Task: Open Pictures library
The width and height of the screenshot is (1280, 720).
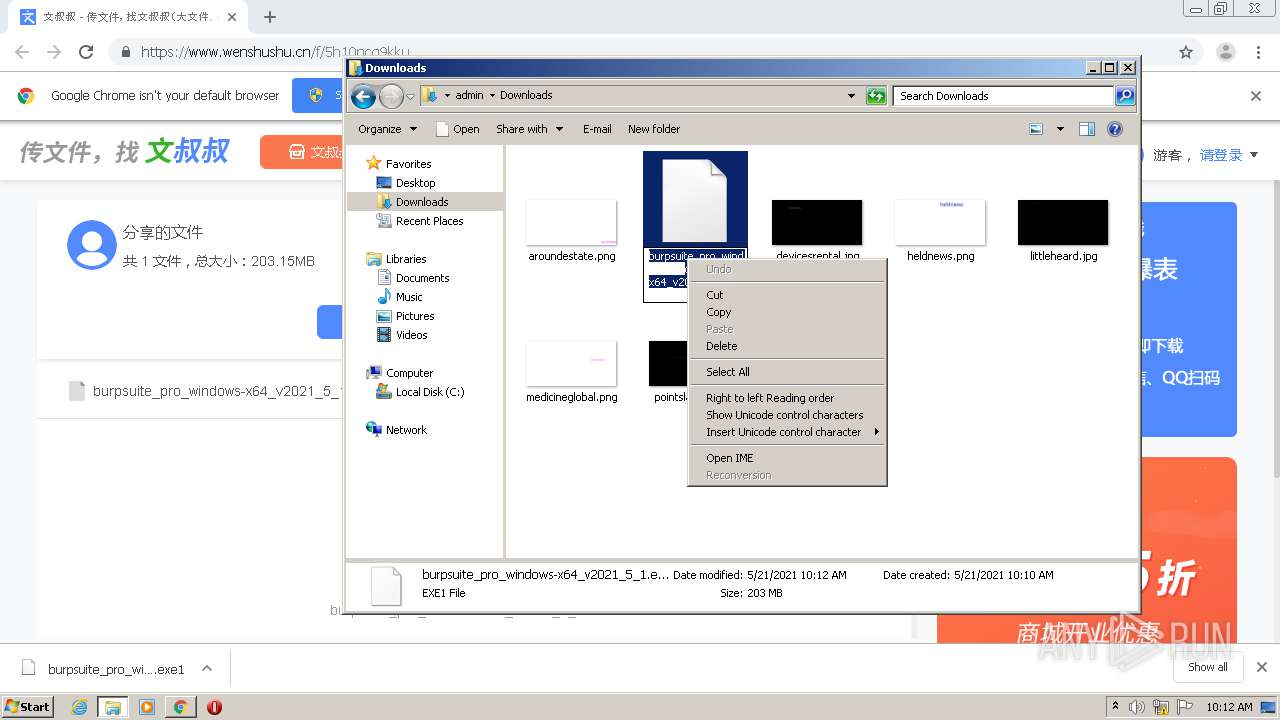Action: pyautogui.click(x=415, y=316)
